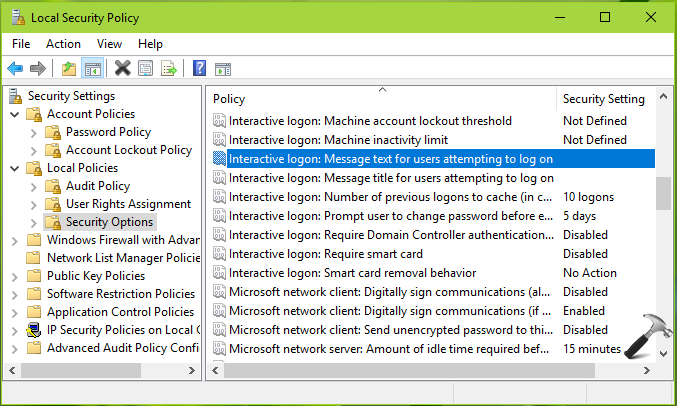This screenshot has height=406, width=677.
Task: Collapse the Account Policies tree node
Action: (x=15, y=115)
